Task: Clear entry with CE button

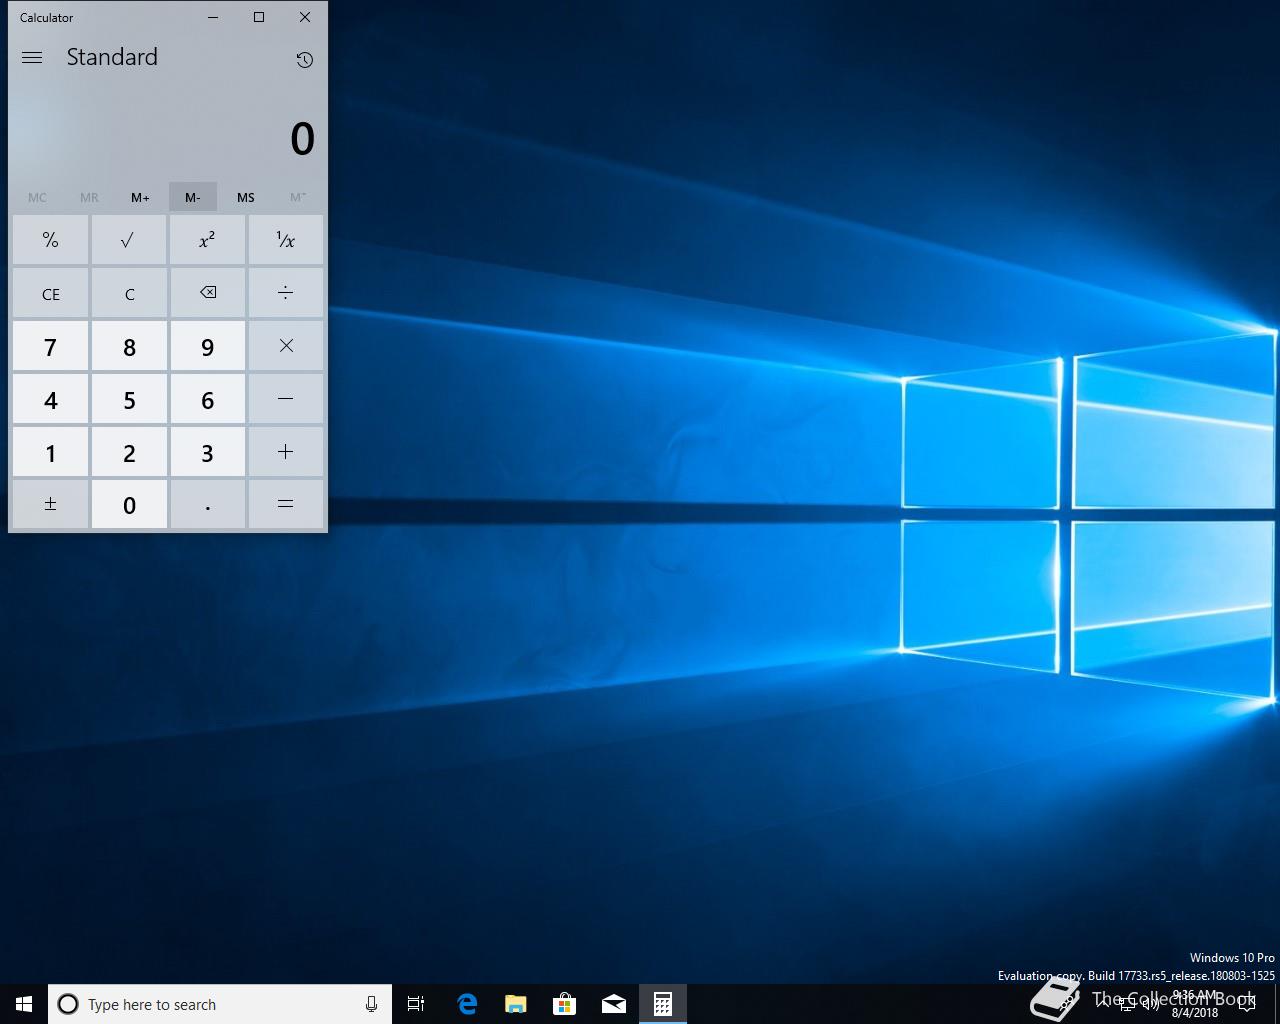Action: pos(50,293)
